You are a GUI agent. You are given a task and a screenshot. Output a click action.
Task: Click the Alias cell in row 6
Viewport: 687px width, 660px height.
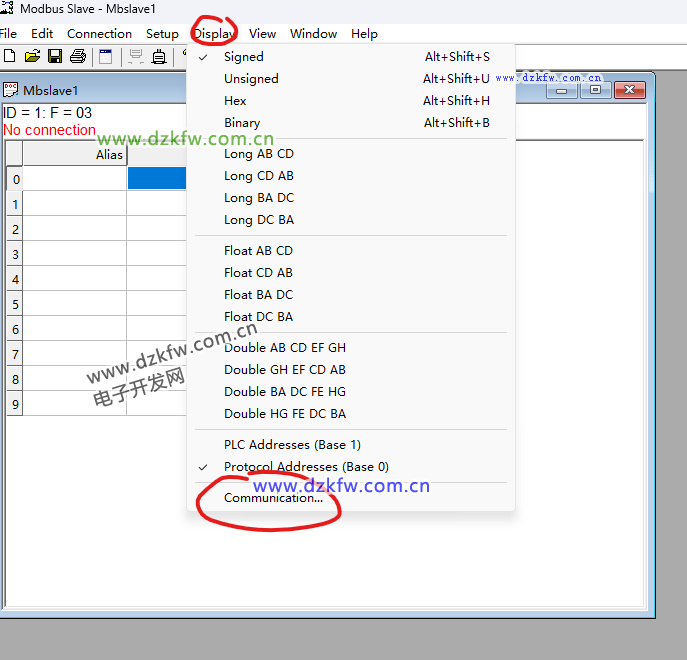[x=74, y=329]
